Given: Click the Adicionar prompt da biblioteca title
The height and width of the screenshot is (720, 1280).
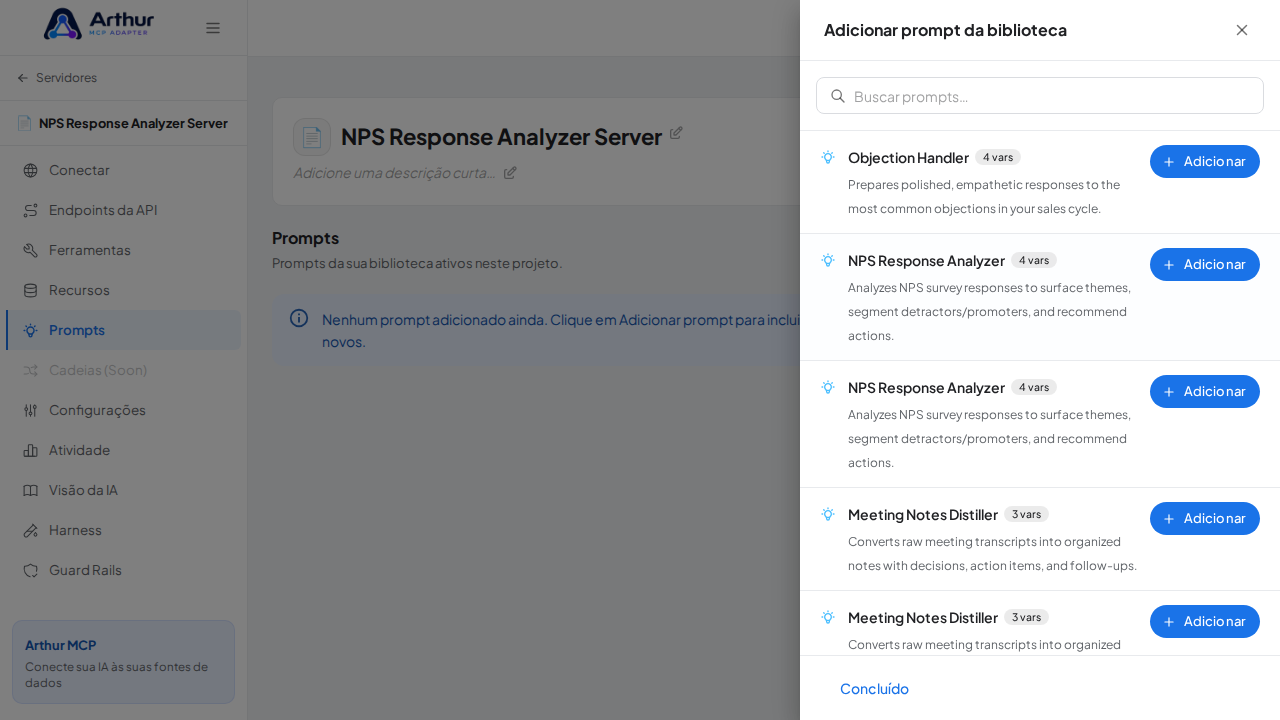Looking at the screenshot, I should click(945, 30).
